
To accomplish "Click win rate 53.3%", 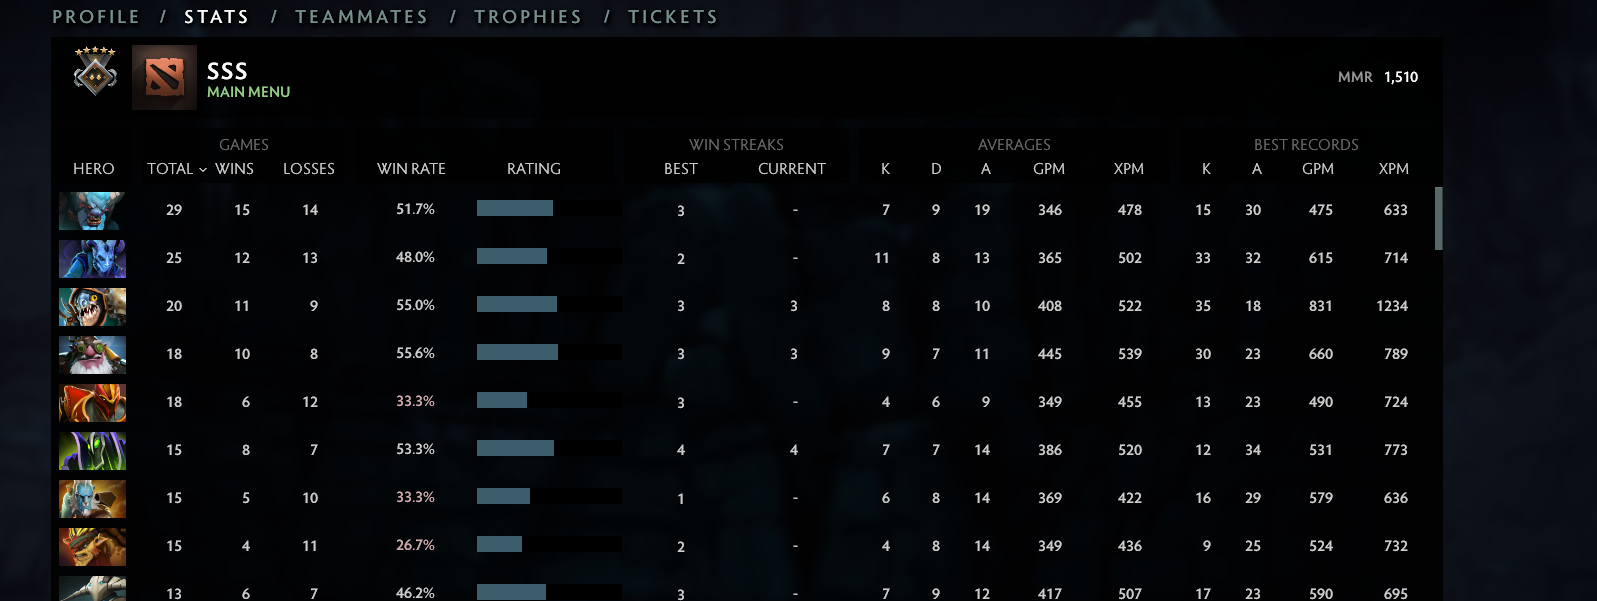I will 415,449.
